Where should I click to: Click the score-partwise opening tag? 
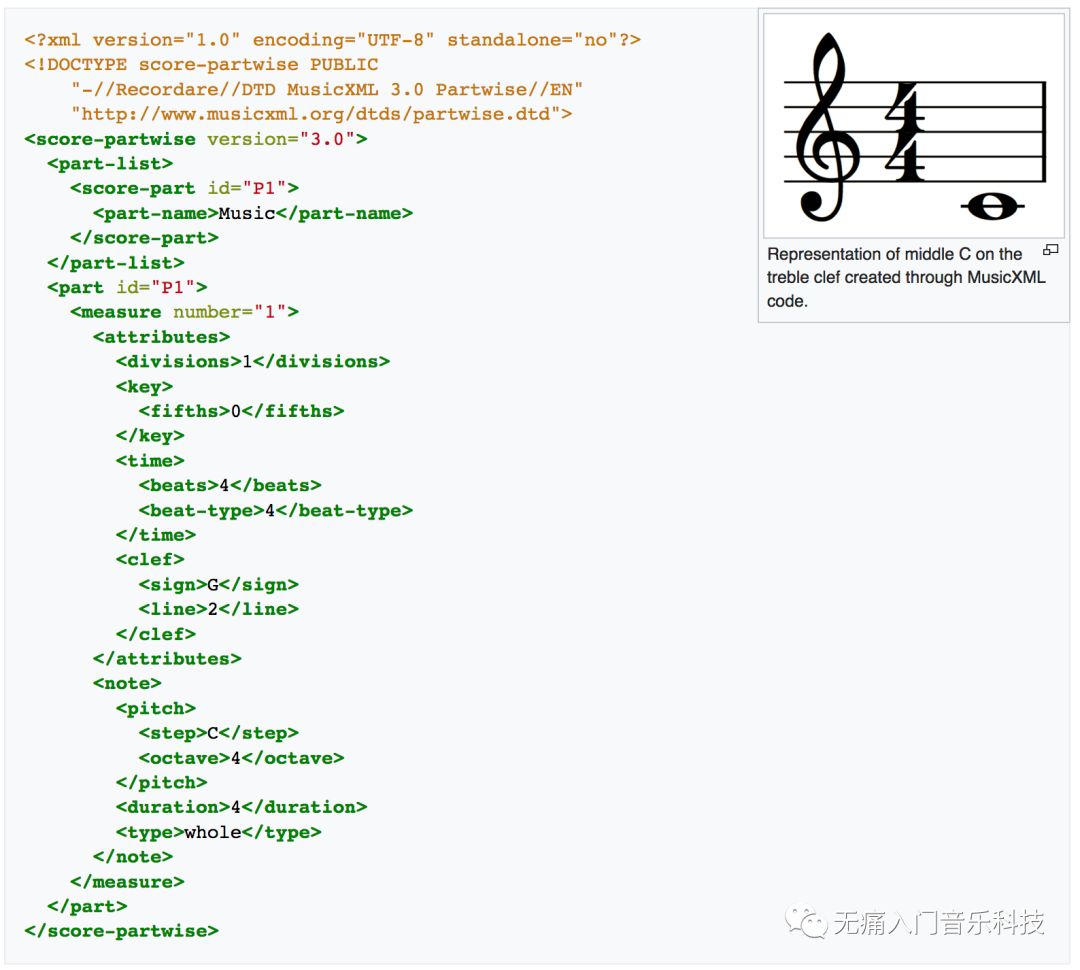click(196, 139)
